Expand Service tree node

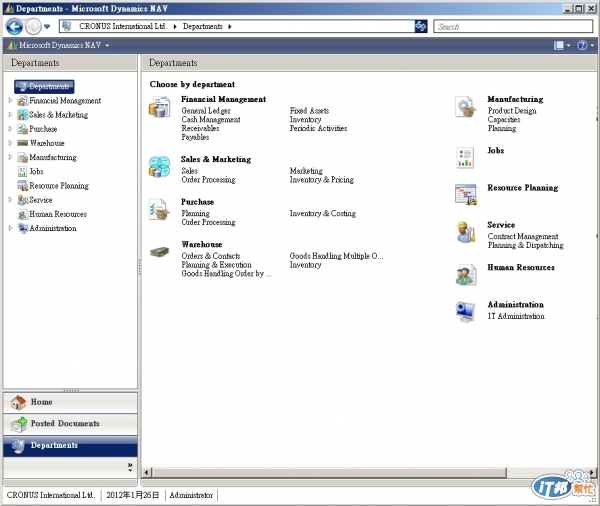coord(10,200)
